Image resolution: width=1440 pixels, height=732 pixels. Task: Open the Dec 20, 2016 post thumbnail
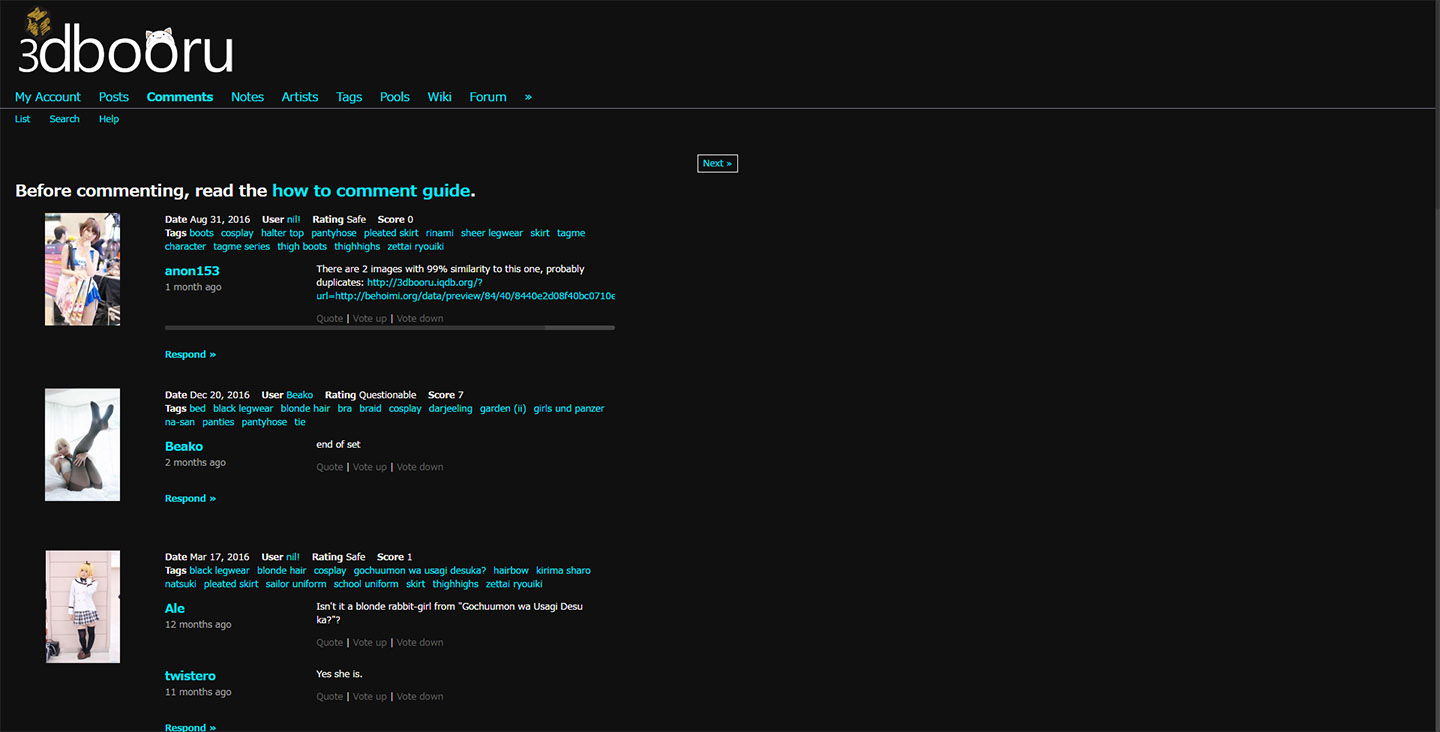tap(82, 445)
